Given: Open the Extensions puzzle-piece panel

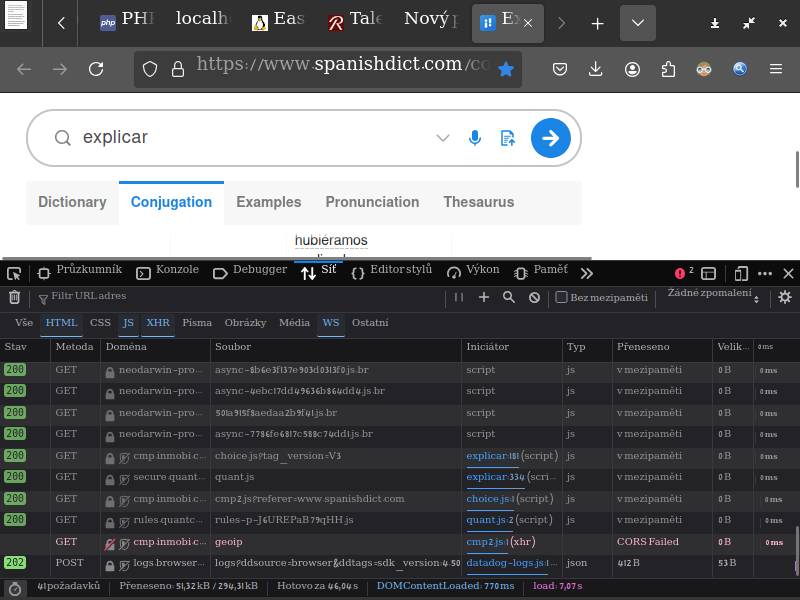Looking at the screenshot, I should (x=668, y=69).
